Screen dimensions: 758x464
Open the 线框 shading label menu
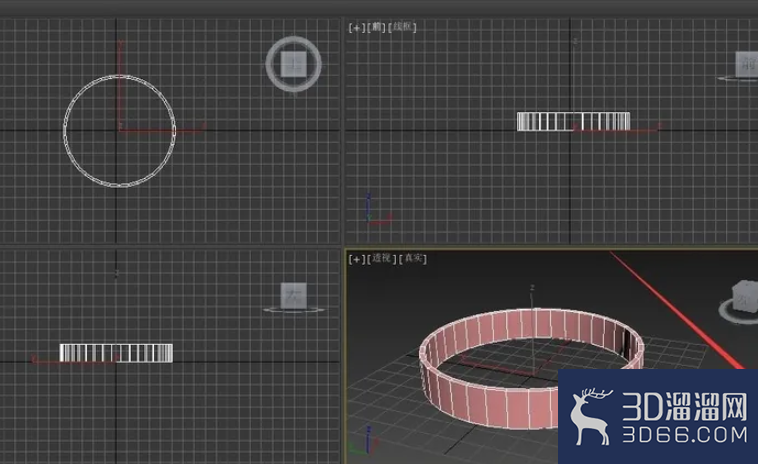402,27
